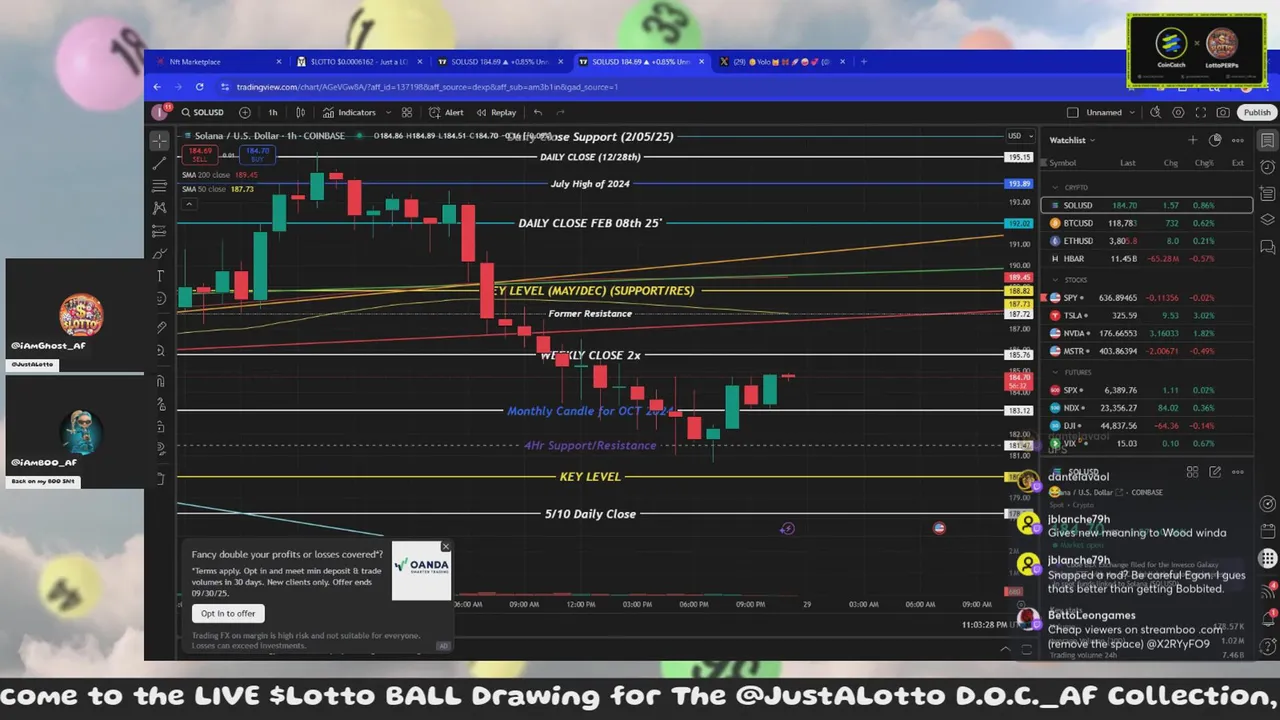Select the trend line drawing tool
The width and height of the screenshot is (1280, 720).
click(x=159, y=163)
